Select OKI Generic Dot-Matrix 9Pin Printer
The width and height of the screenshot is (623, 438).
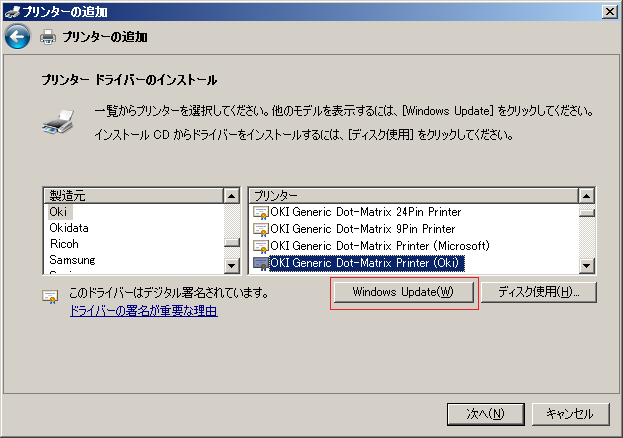[363, 229]
